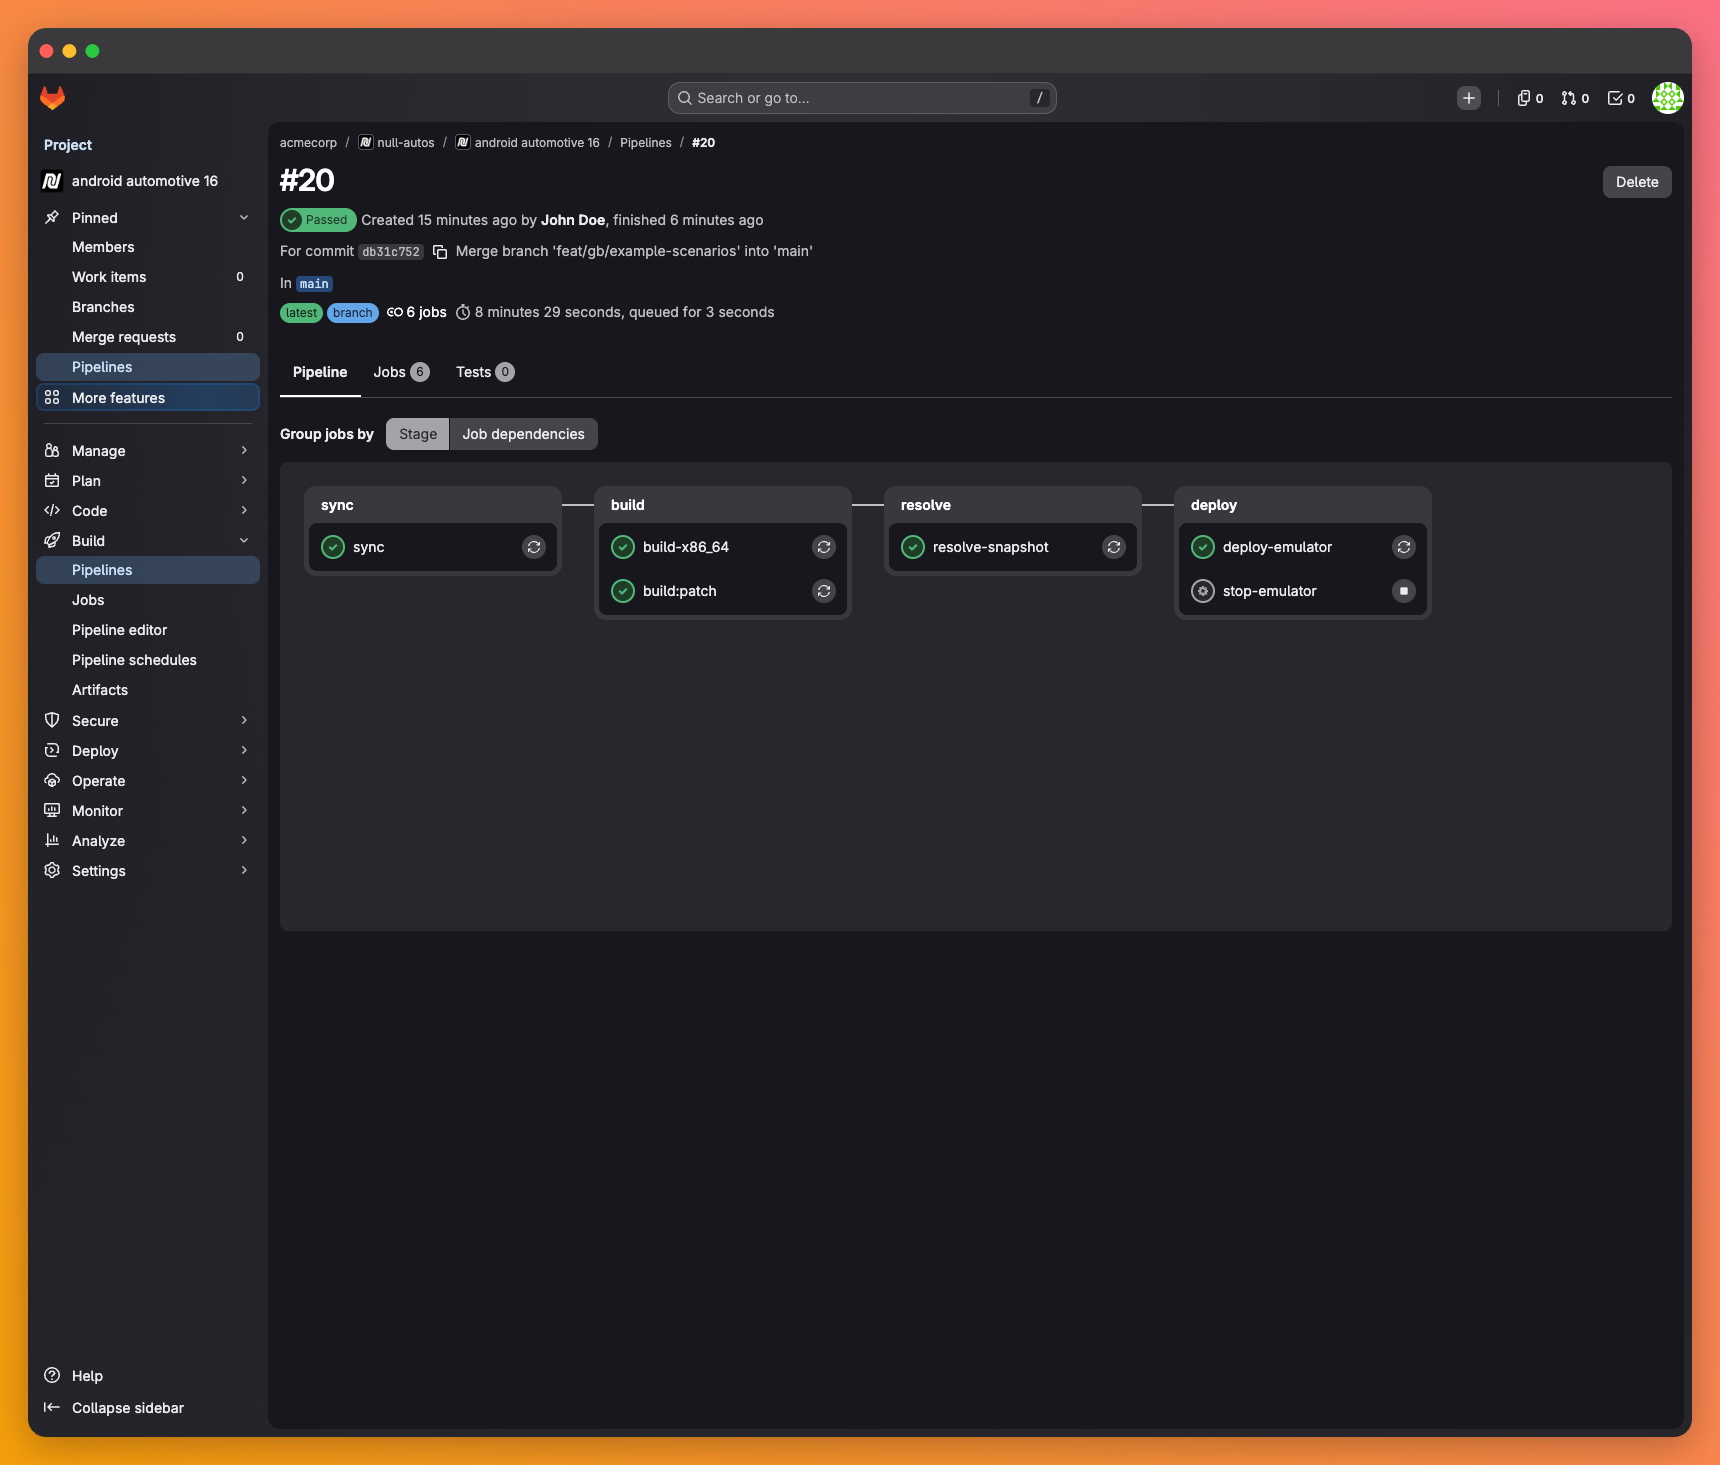Click the Delete pipeline button

pos(1637,182)
